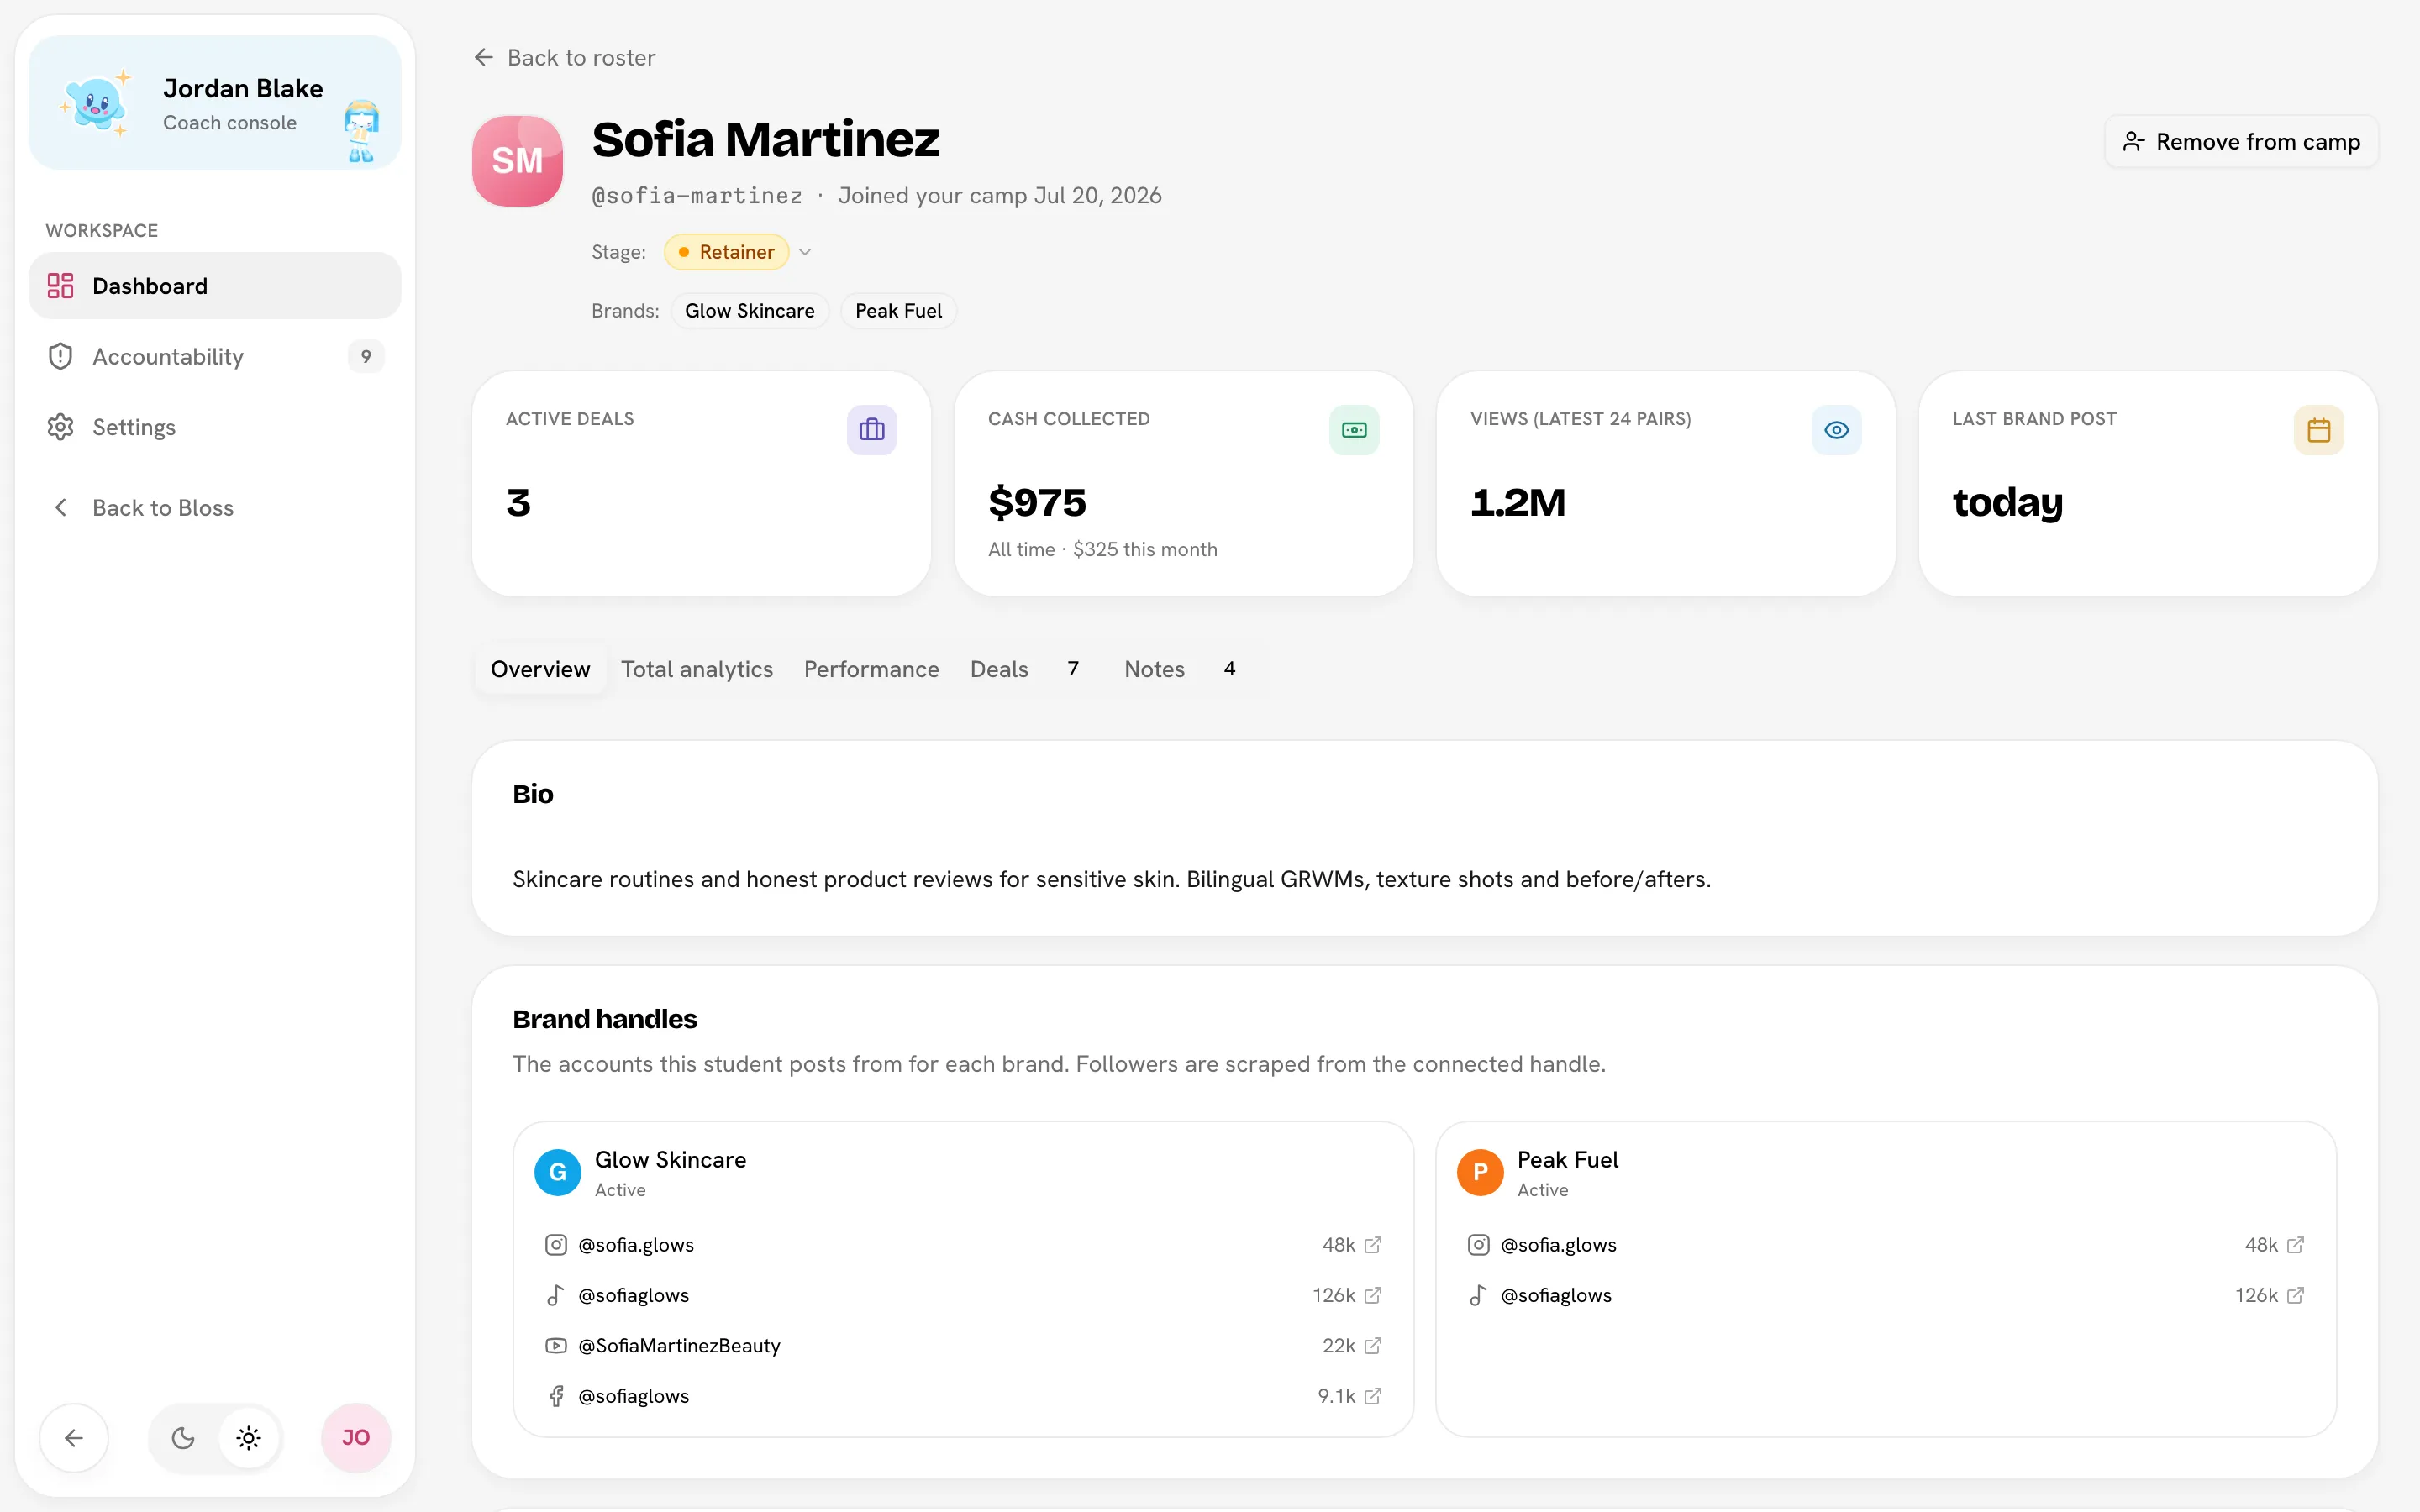Screen dimensions: 2420x1512
Task: Click the @sofia-martinez handle text
Action: (x=697, y=196)
